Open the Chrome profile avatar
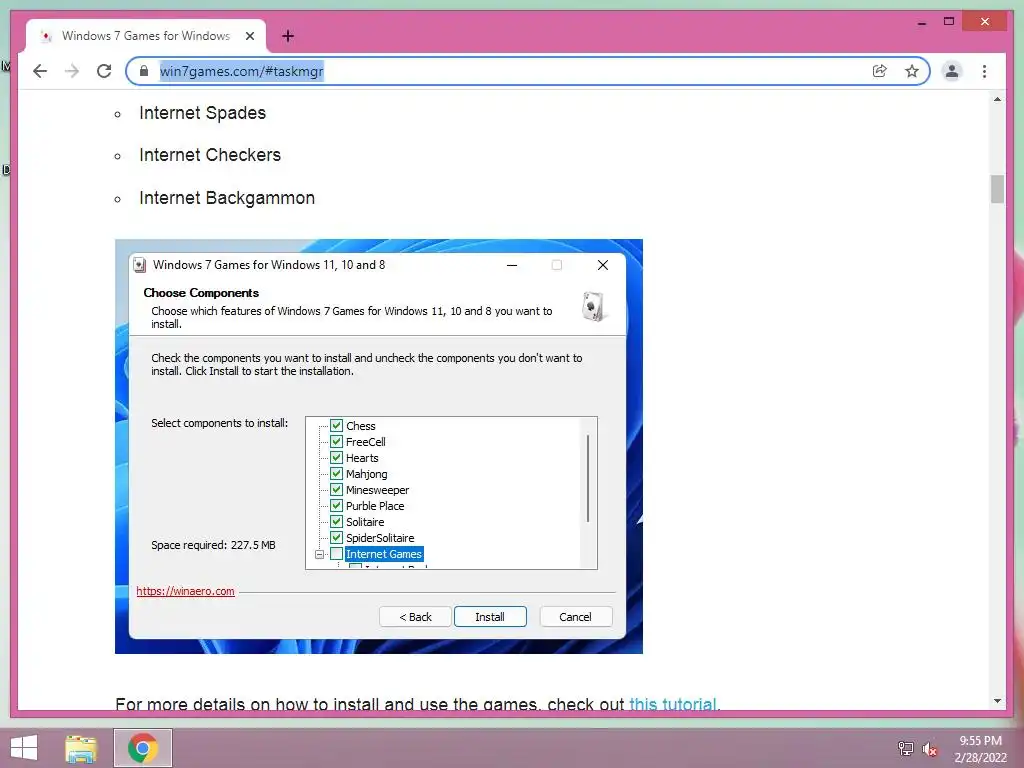This screenshot has width=1024, height=768. pos(952,71)
